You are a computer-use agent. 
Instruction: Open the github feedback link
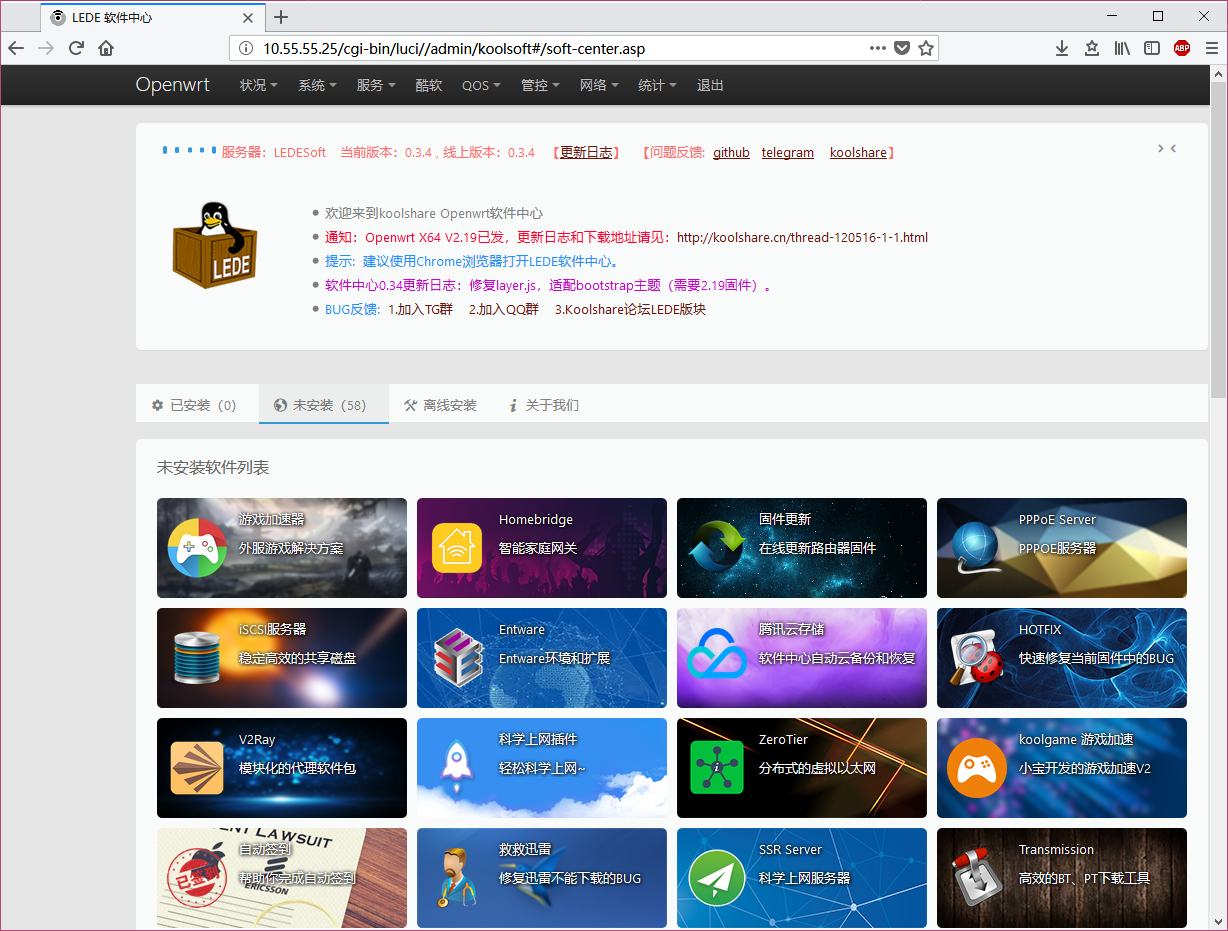[731, 152]
